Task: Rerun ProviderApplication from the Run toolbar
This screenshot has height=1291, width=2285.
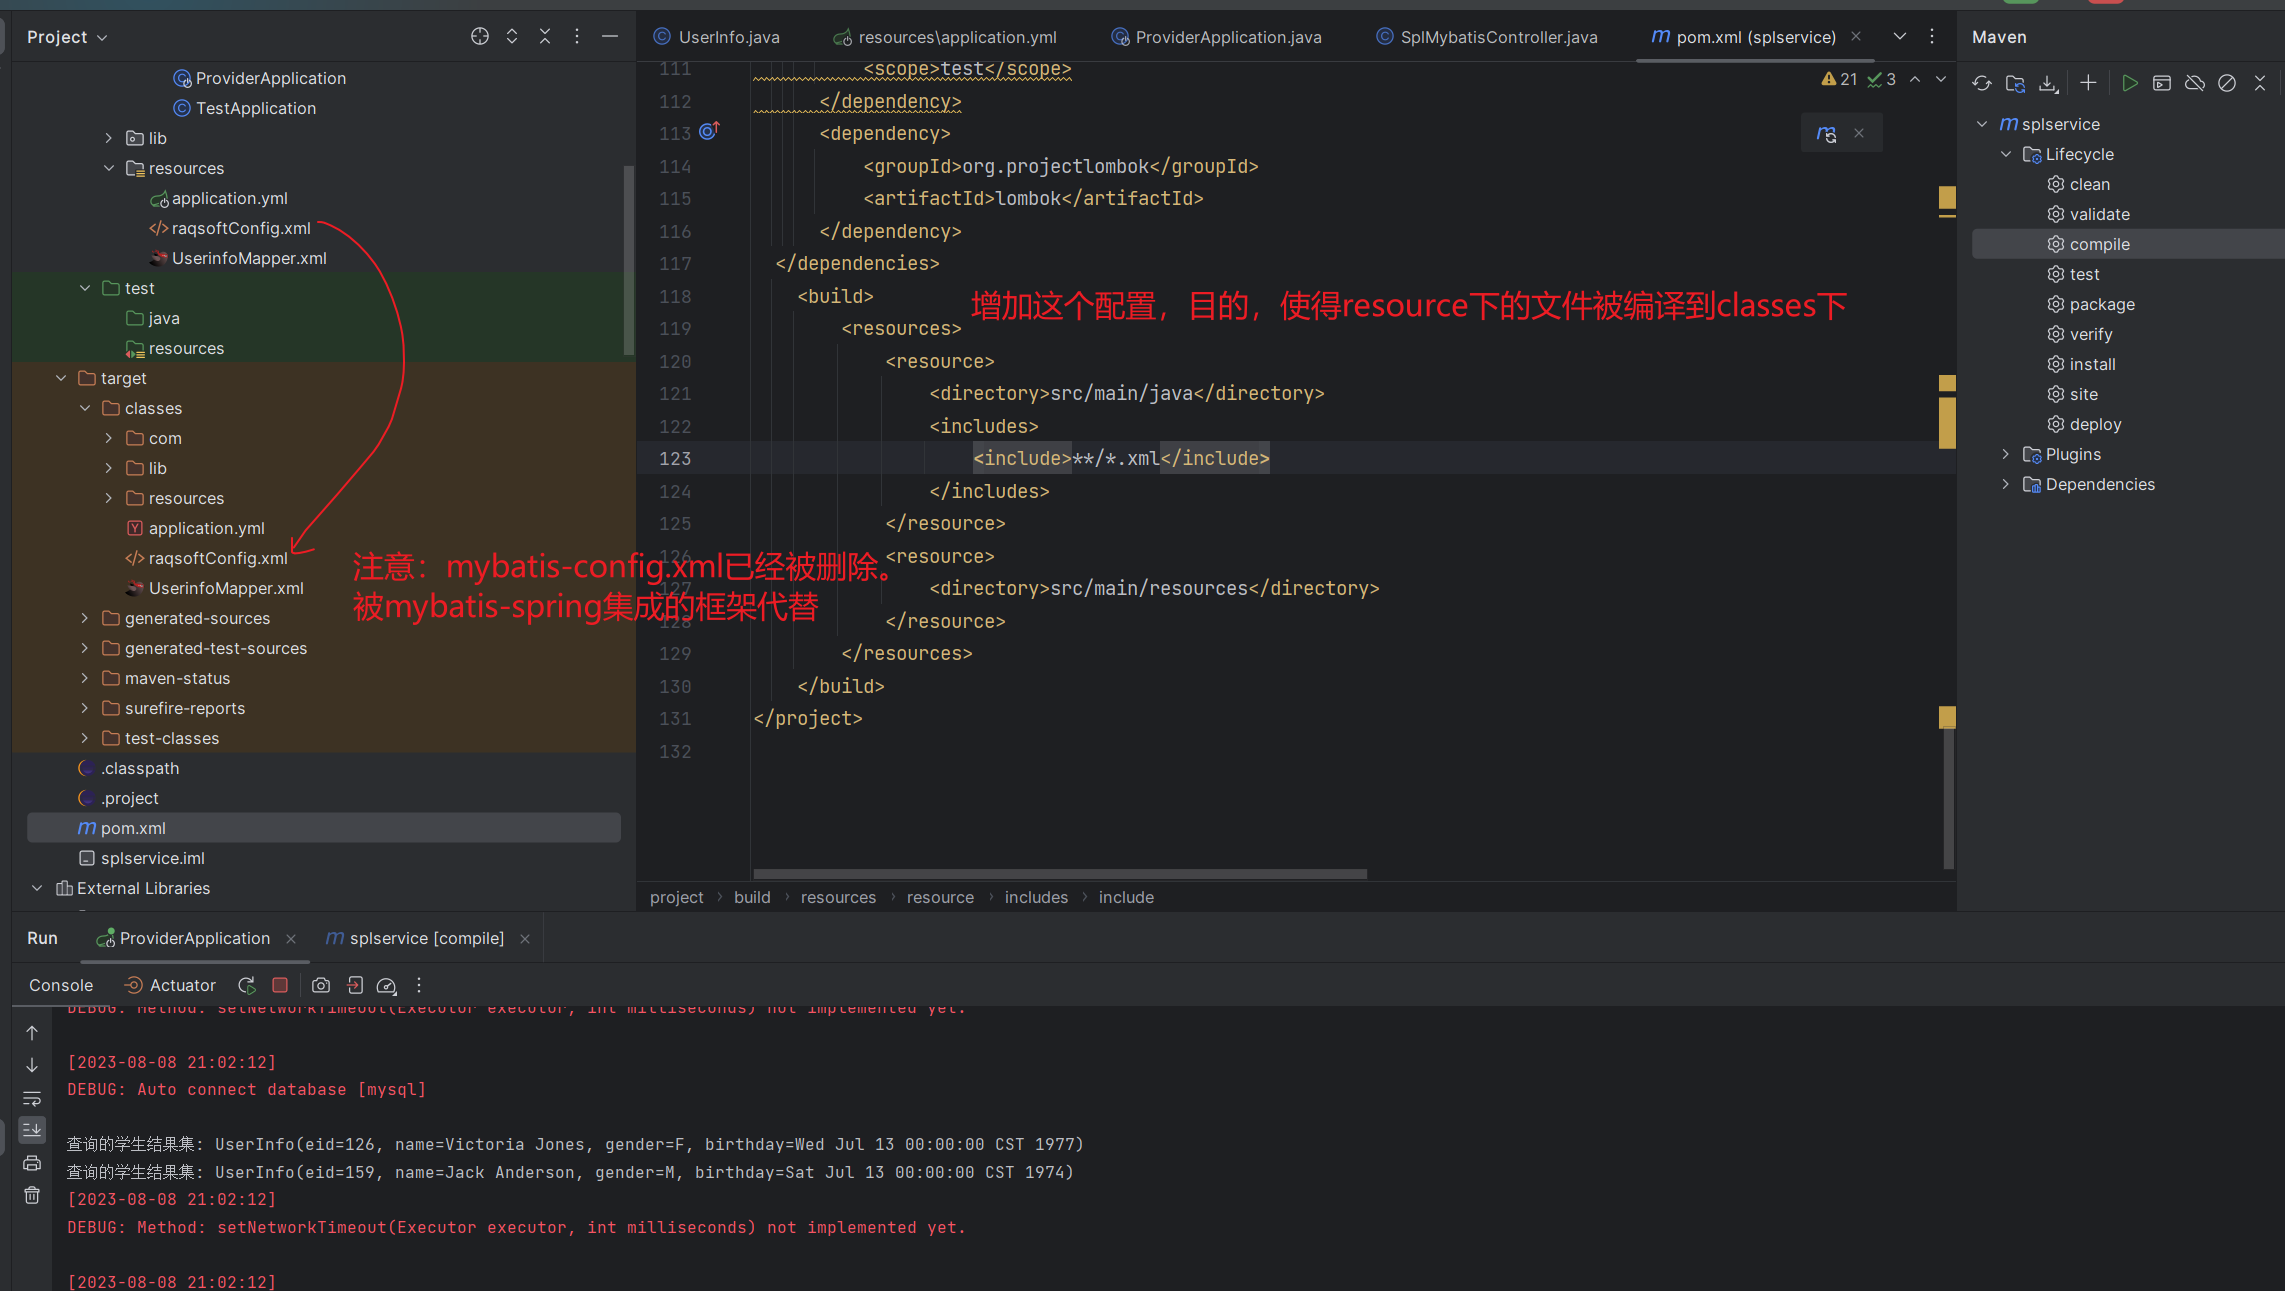Action: [247, 985]
